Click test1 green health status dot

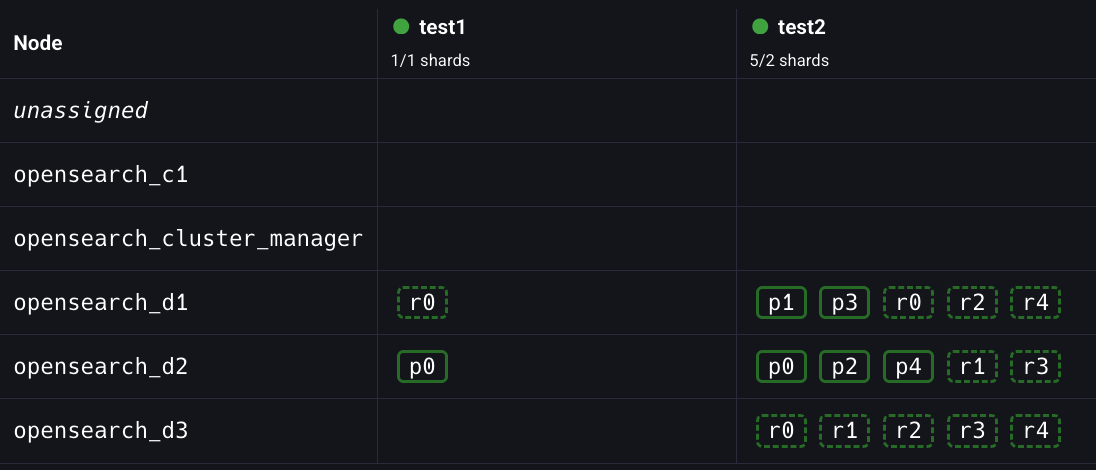(x=401, y=27)
